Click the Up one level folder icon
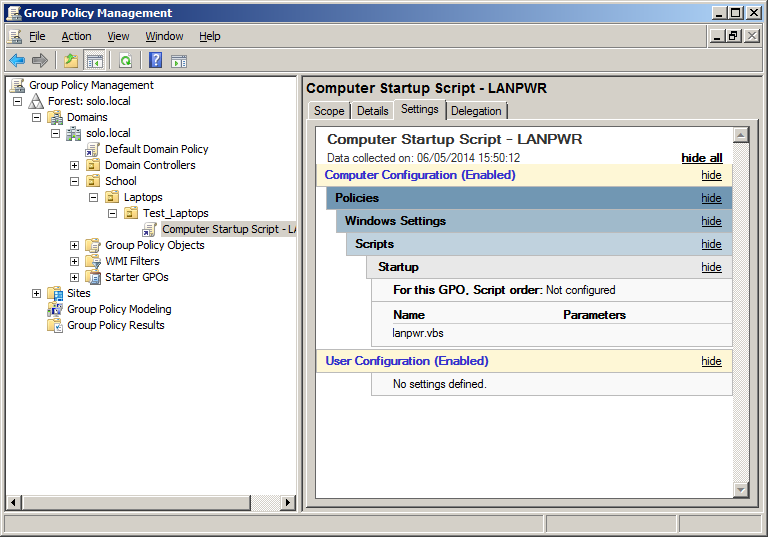The width and height of the screenshot is (768, 537). point(71,61)
